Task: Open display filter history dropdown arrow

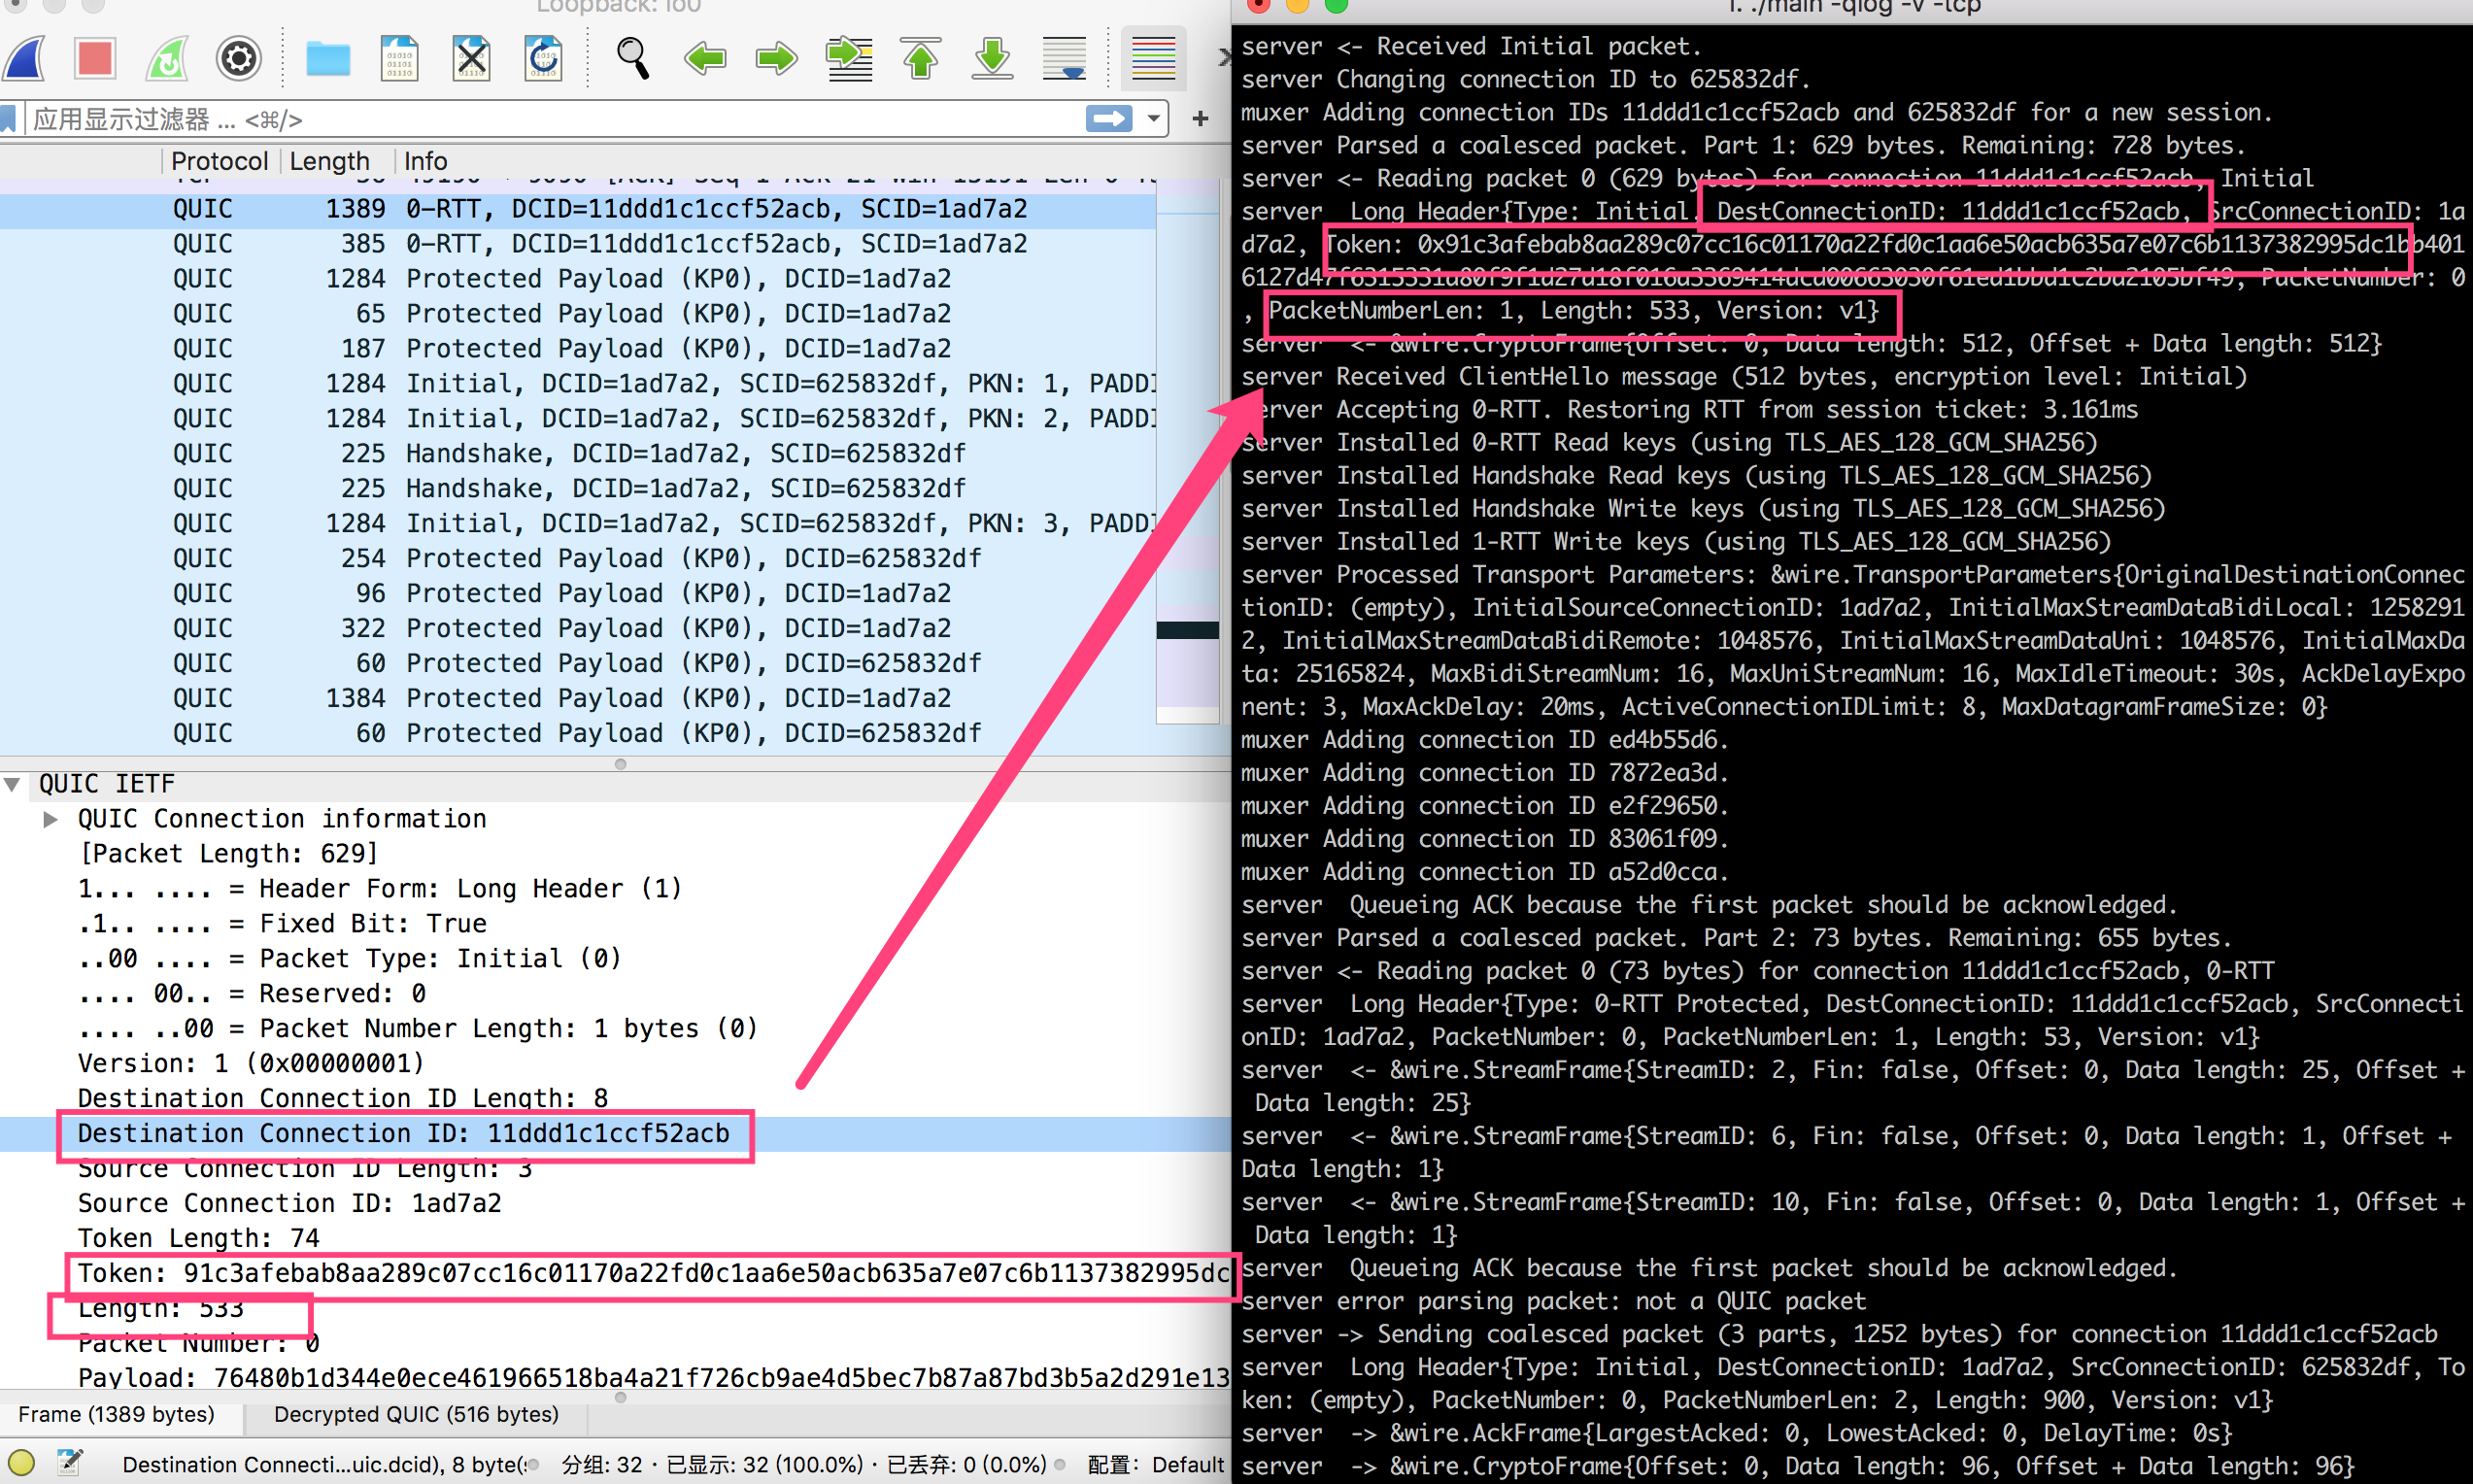Action: tap(1154, 119)
